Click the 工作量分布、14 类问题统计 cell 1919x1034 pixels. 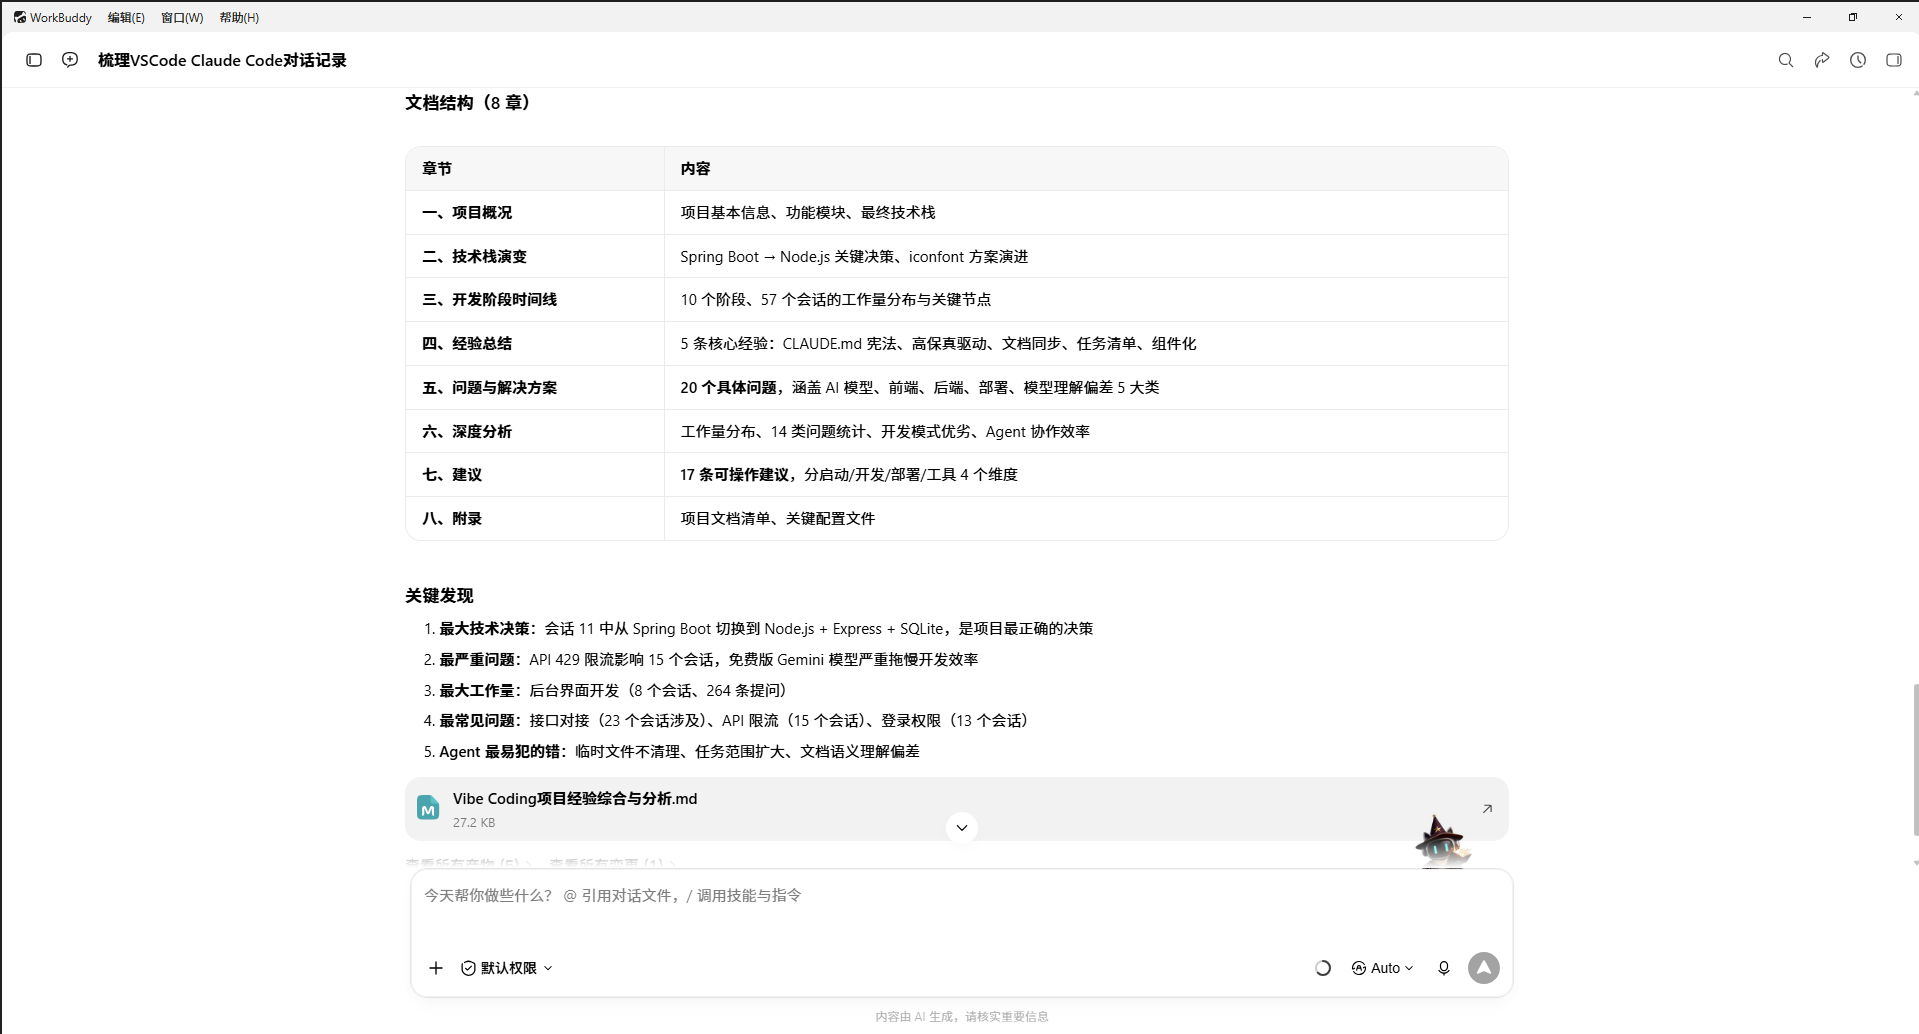pos(1086,432)
